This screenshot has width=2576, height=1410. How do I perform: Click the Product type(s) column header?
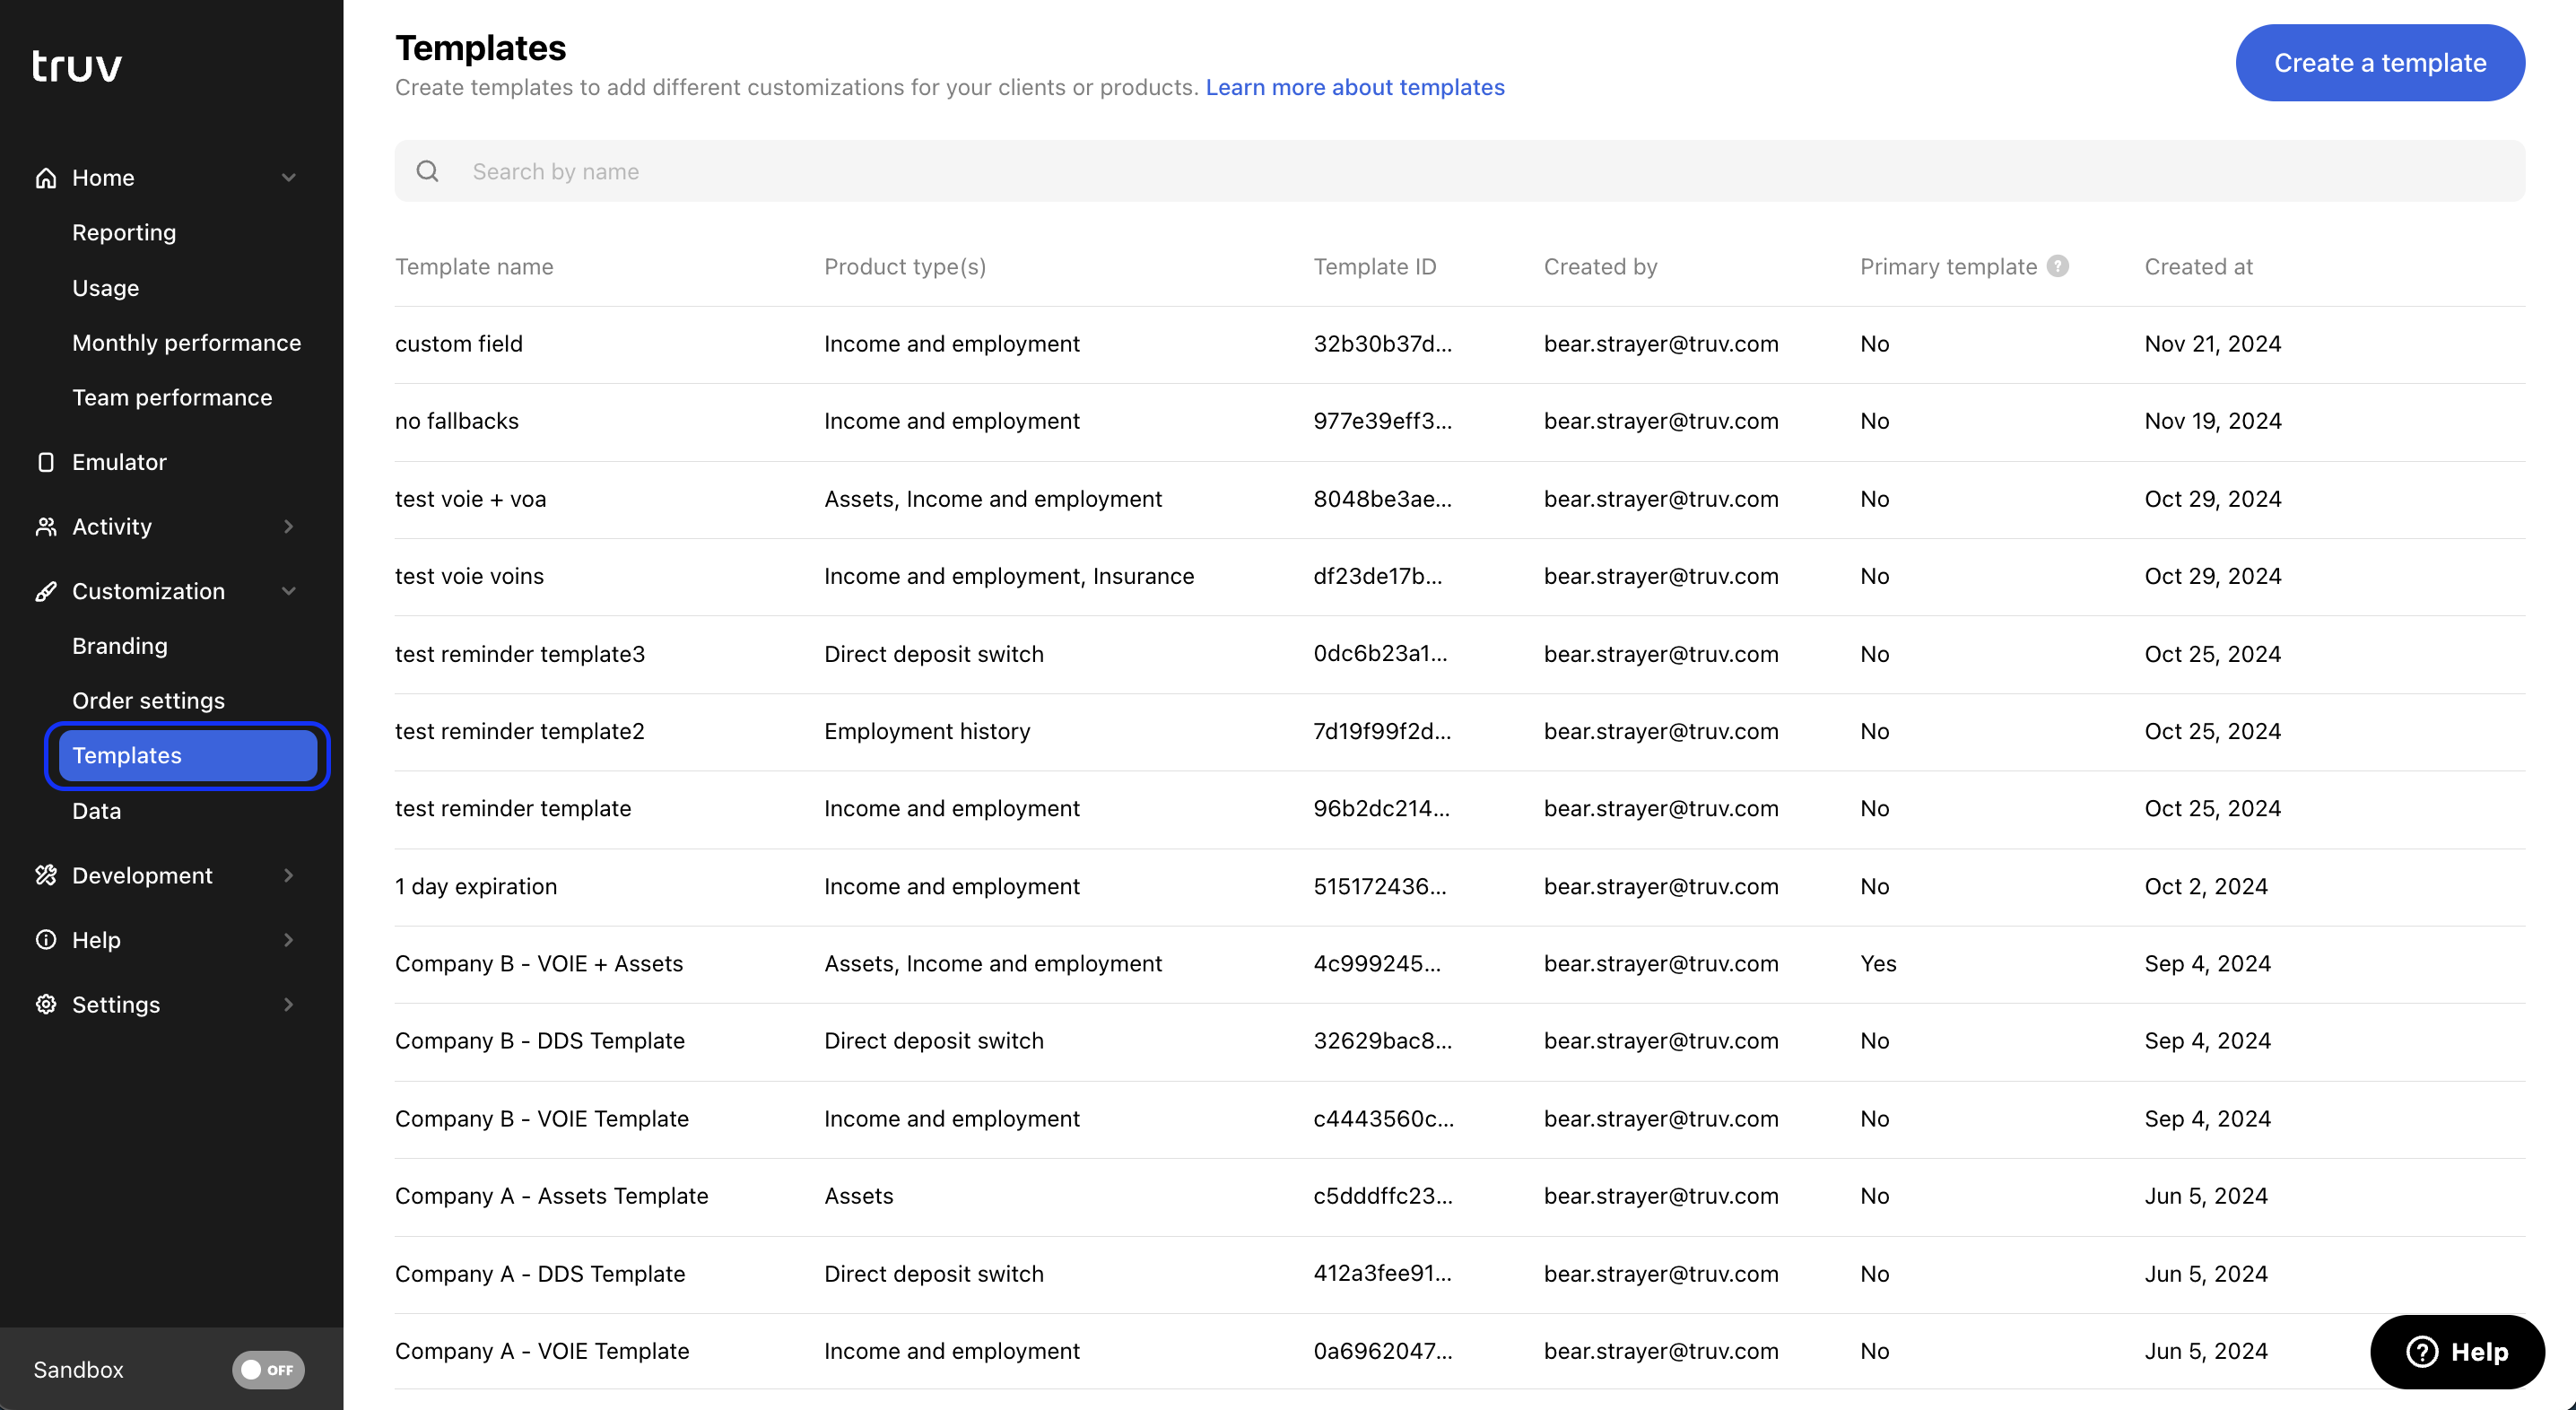point(905,267)
